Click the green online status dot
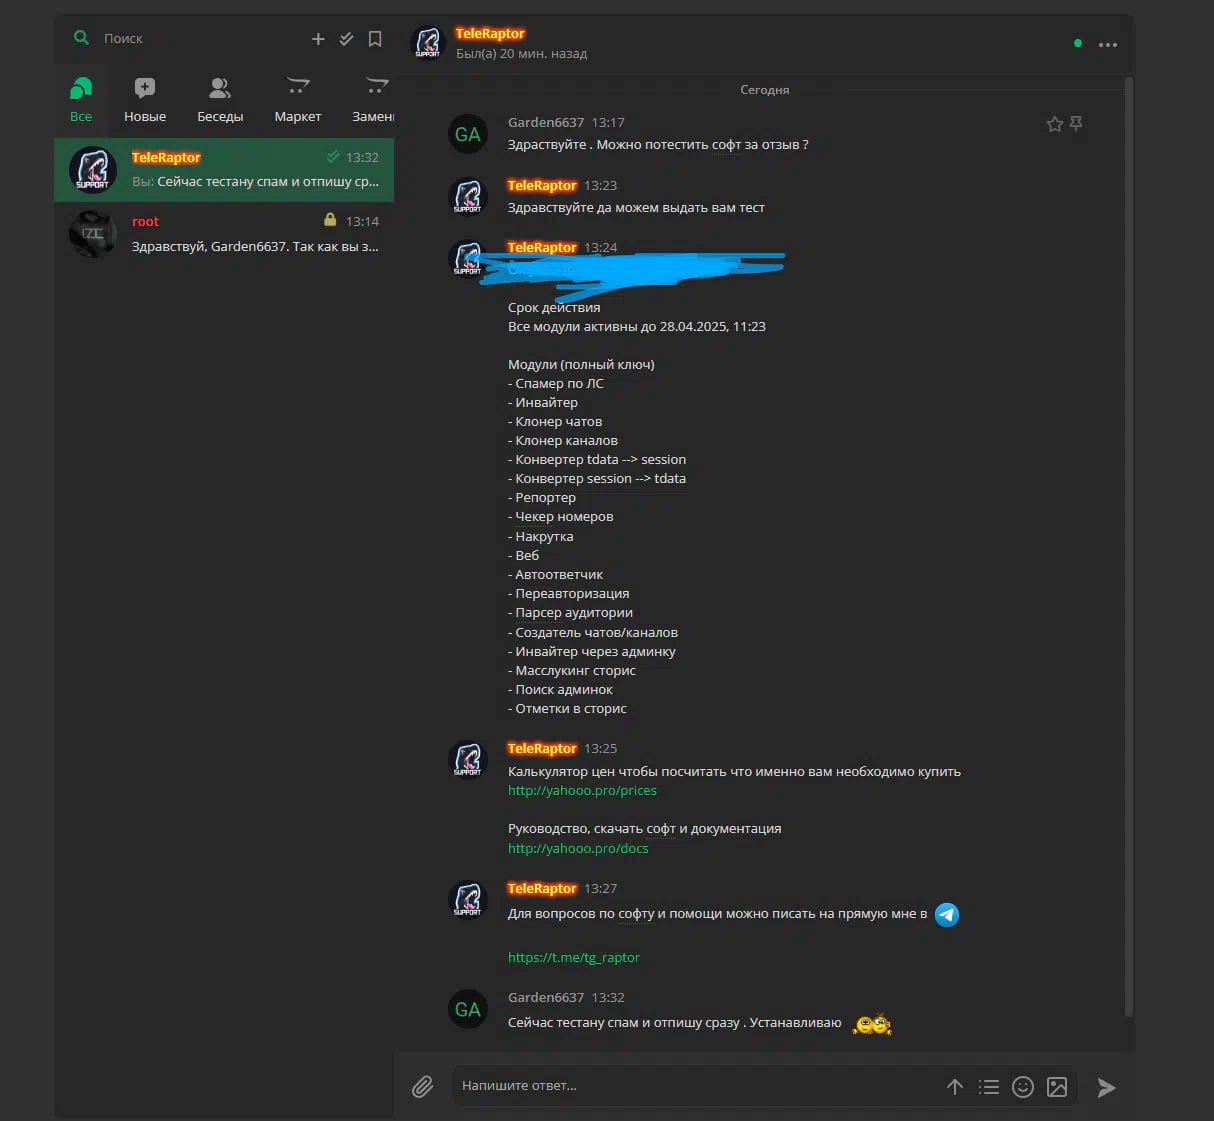This screenshot has width=1214, height=1121. (1078, 43)
